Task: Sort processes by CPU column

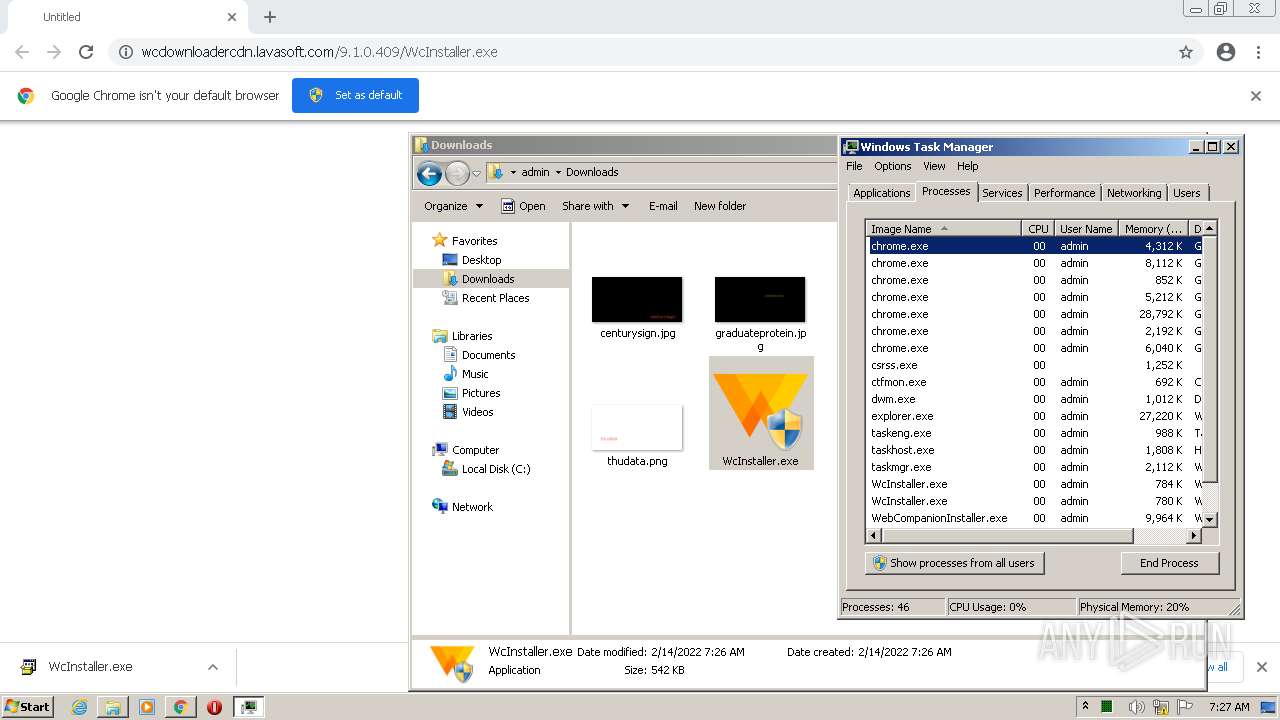Action: point(1038,229)
